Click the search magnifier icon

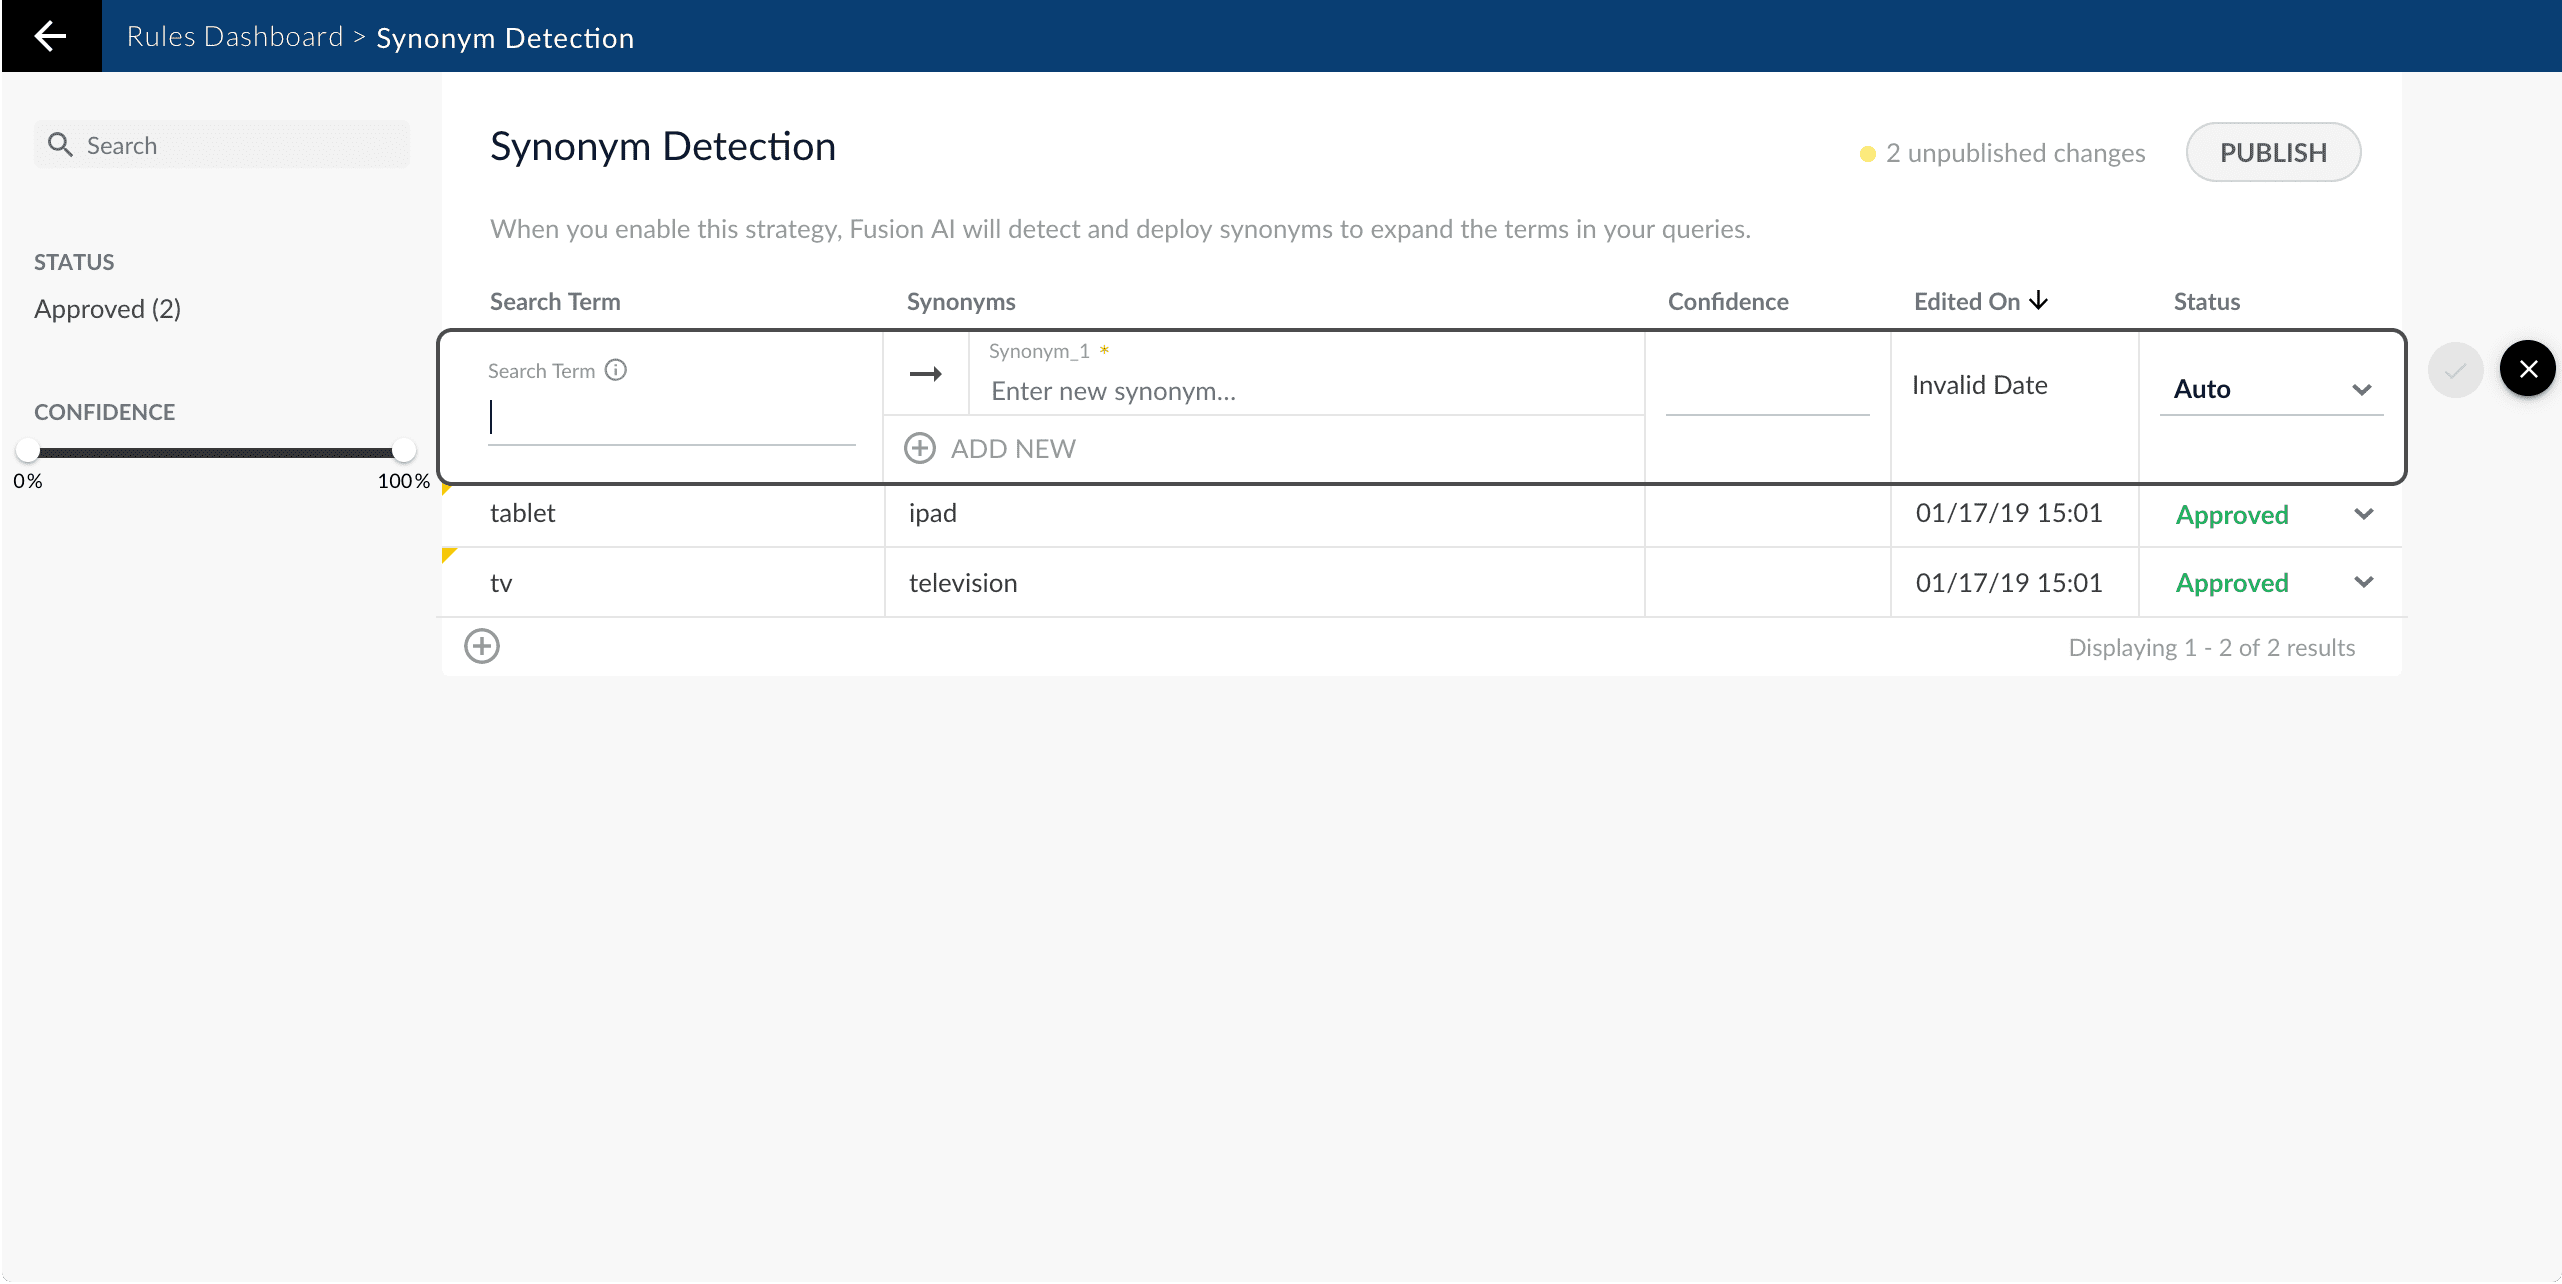[60, 145]
